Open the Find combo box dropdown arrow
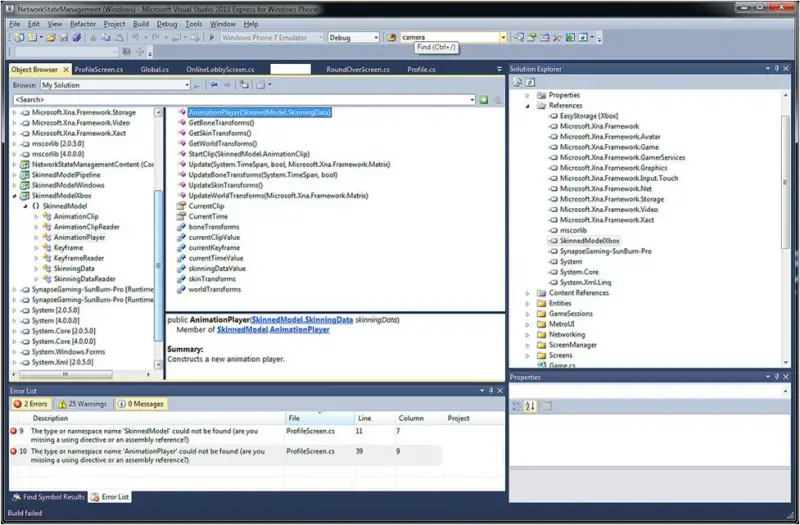The width and height of the screenshot is (800, 525). pos(503,37)
